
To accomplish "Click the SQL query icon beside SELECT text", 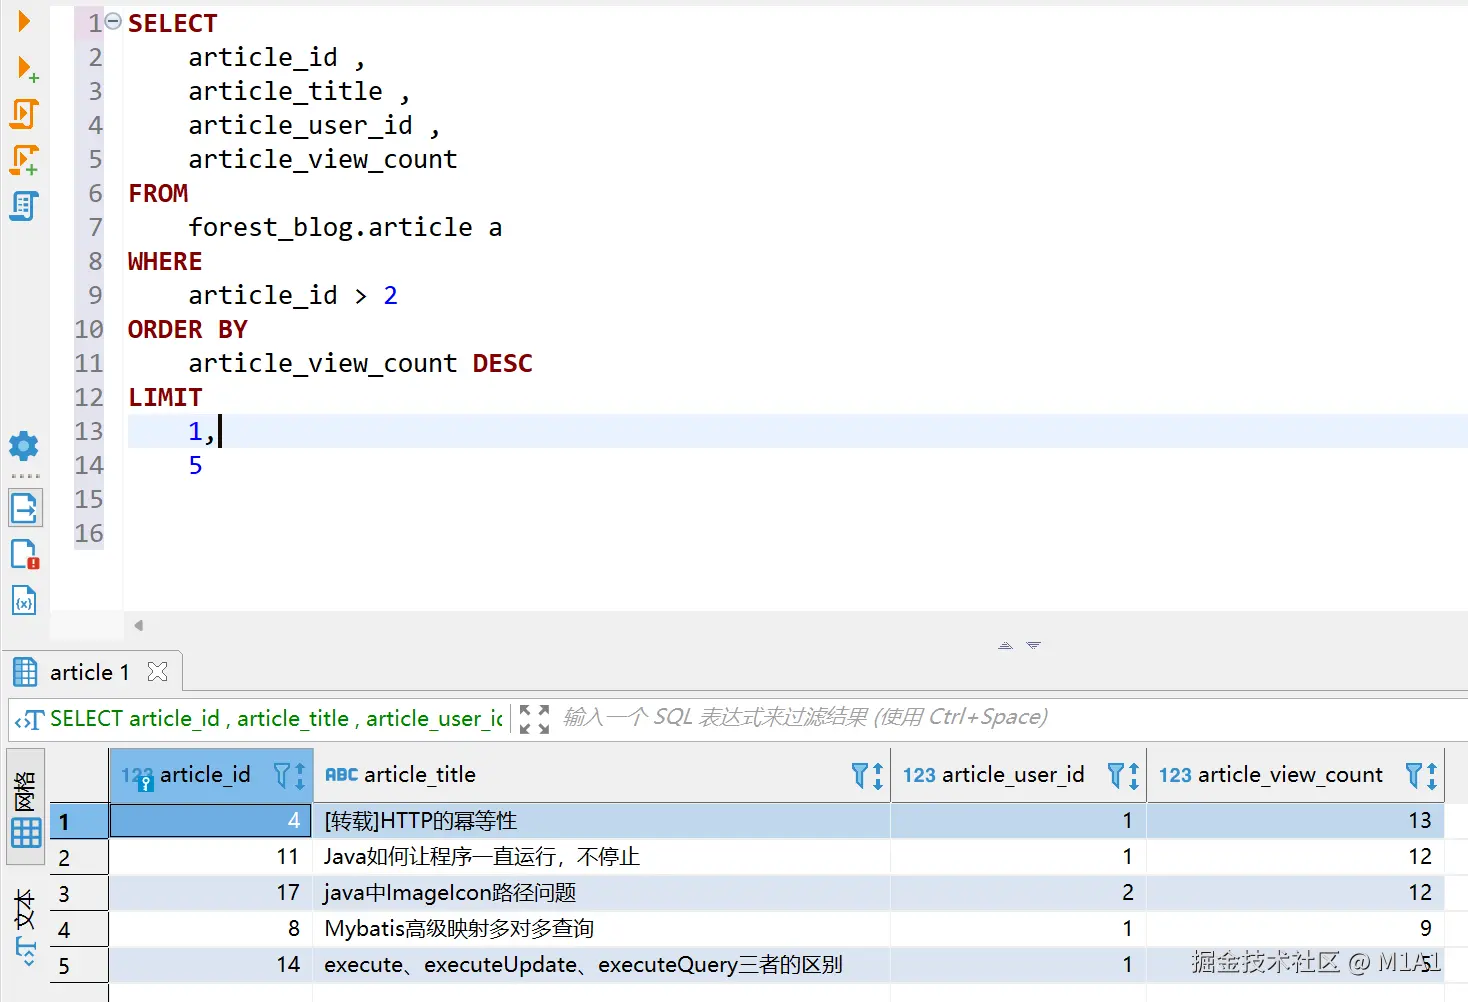I will tap(30, 719).
